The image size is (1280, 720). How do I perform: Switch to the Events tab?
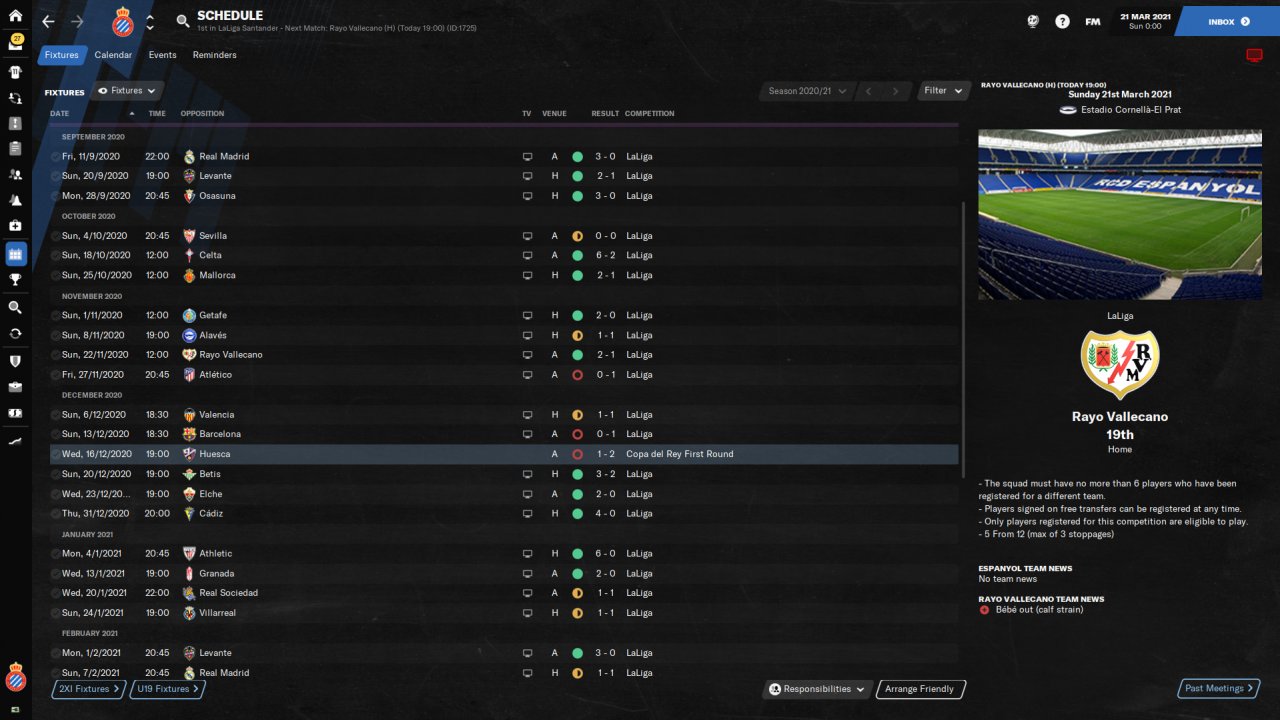[x=162, y=55]
